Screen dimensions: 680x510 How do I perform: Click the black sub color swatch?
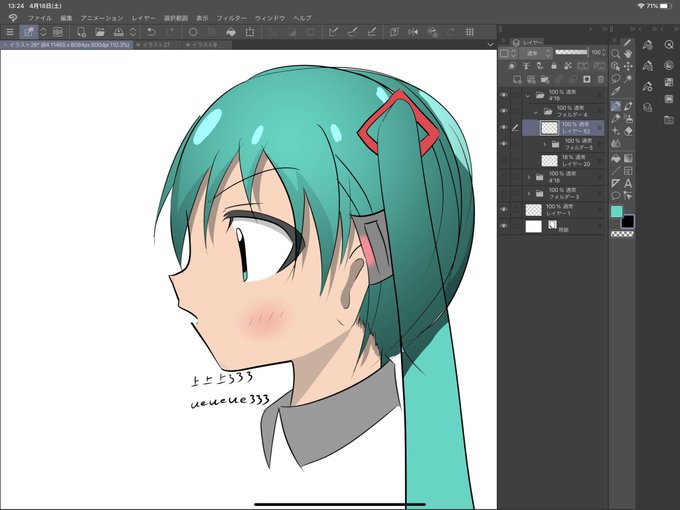628,222
